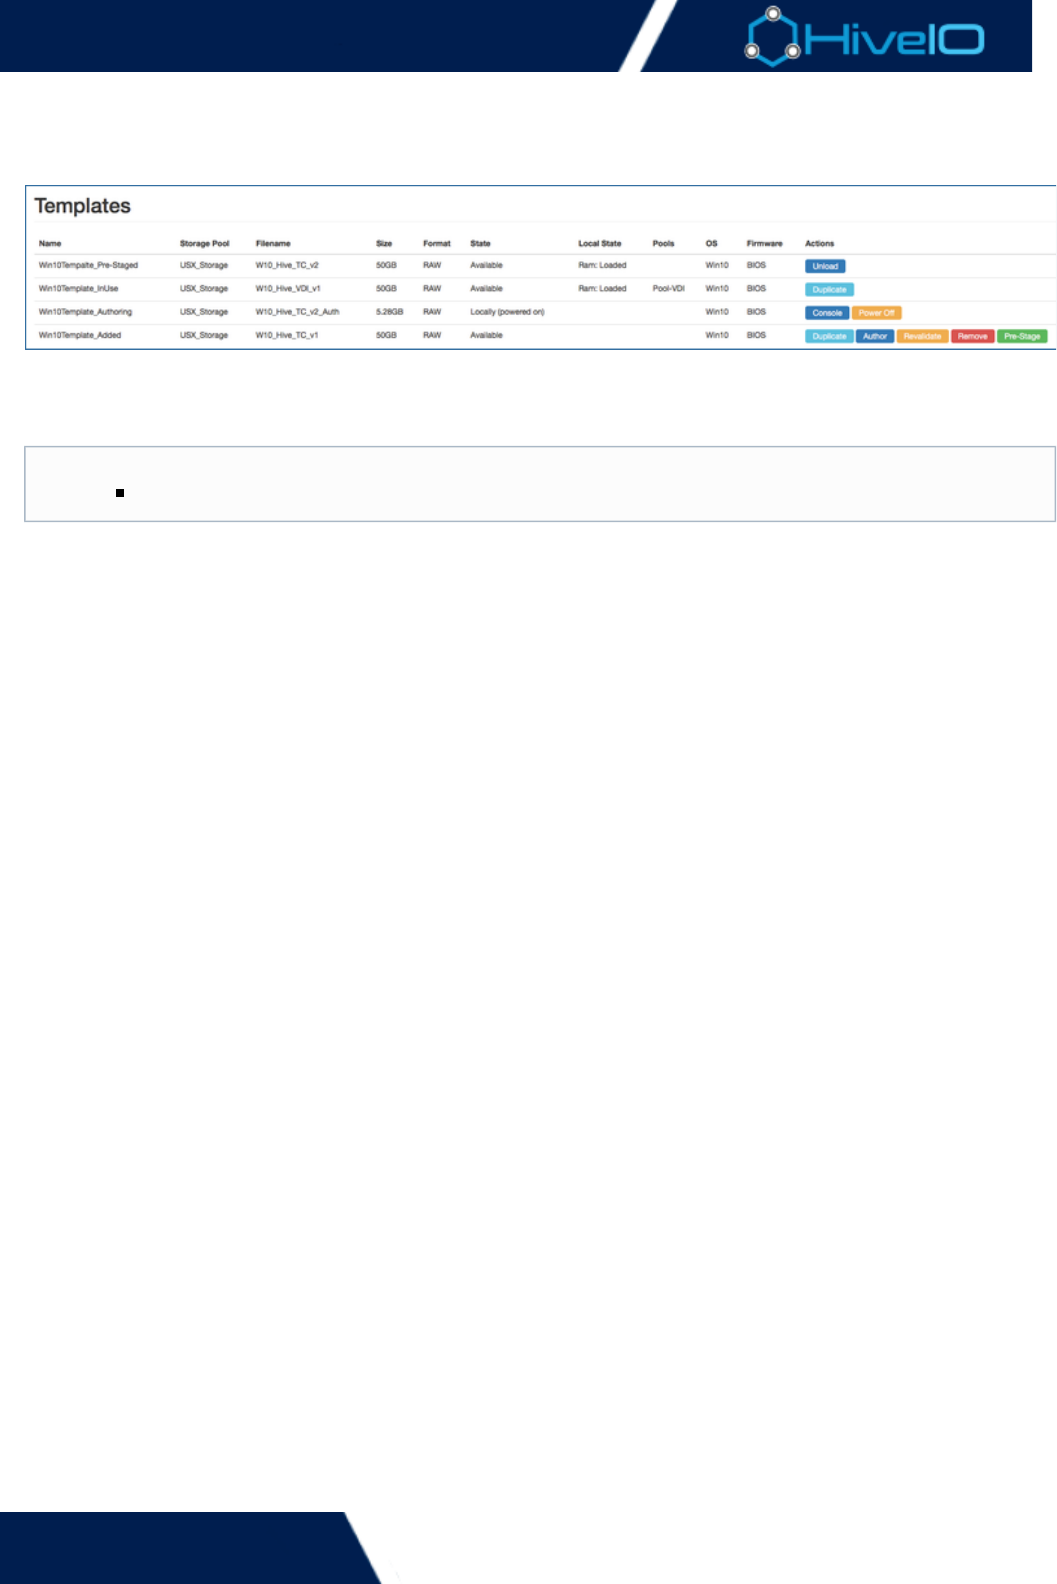Click filename W10_Hive_VDI_v1
The height and width of the screenshot is (1584, 1057).
[x=288, y=288]
